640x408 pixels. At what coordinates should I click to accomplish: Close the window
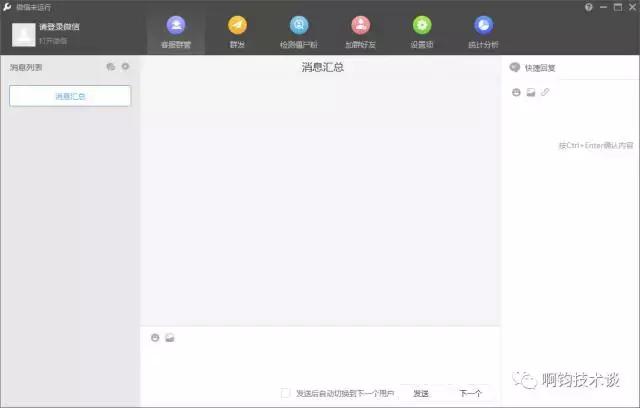pos(633,7)
